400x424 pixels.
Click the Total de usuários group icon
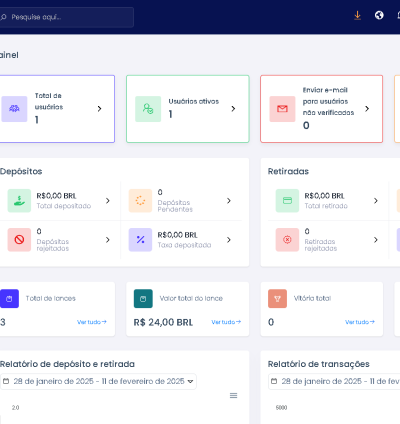click(14, 109)
